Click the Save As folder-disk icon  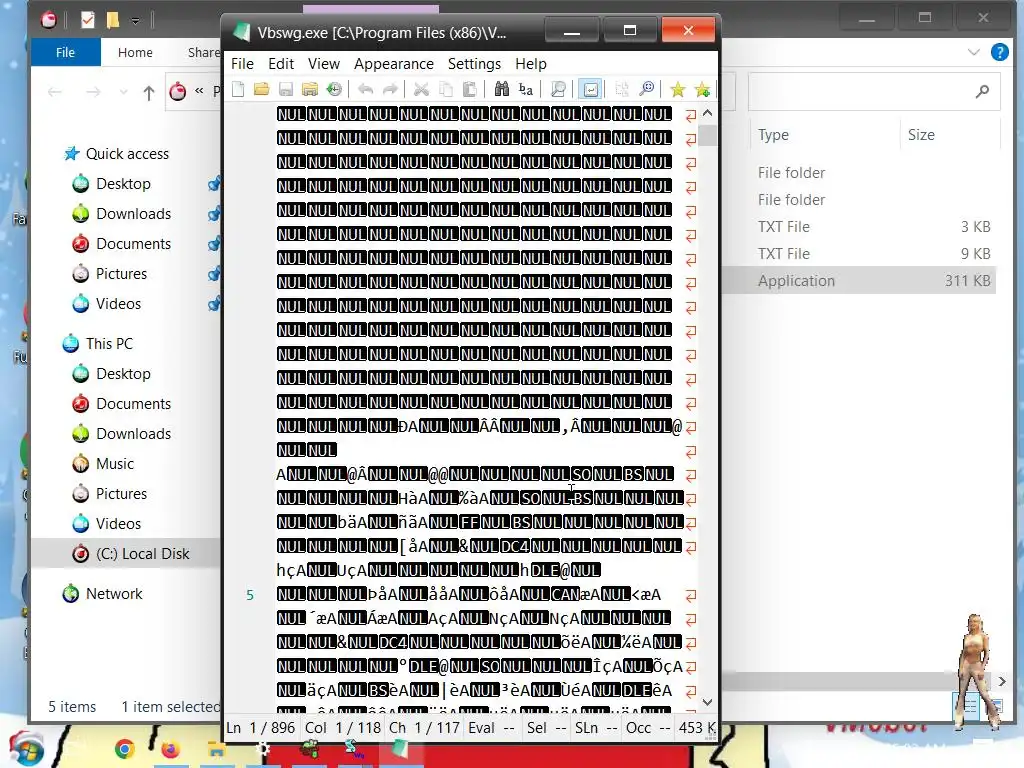click(310, 89)
